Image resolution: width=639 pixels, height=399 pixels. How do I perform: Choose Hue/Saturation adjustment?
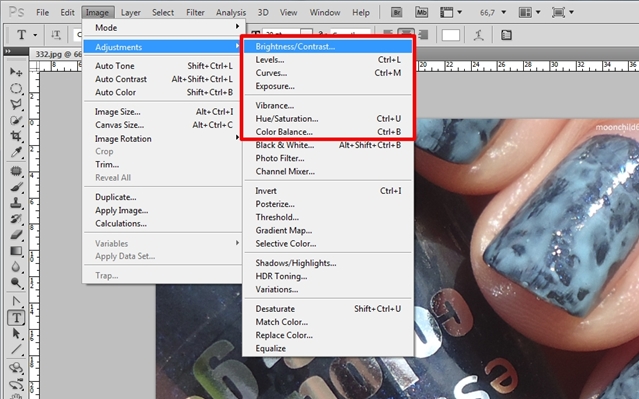(328, 119)
